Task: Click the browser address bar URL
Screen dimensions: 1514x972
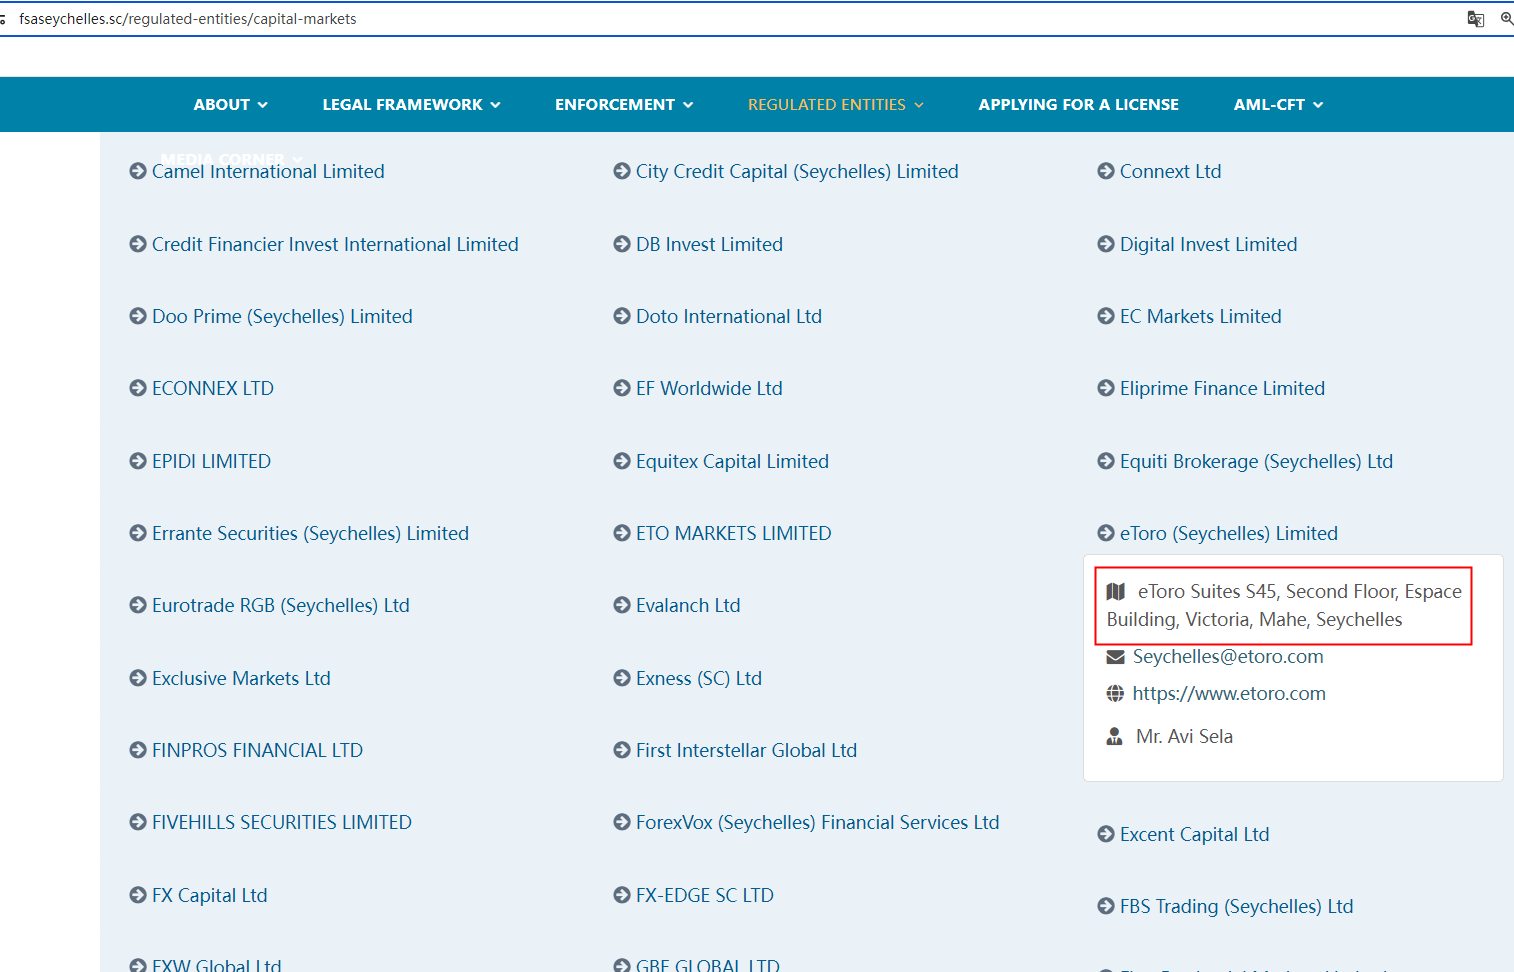Action: tap(188, 19)
